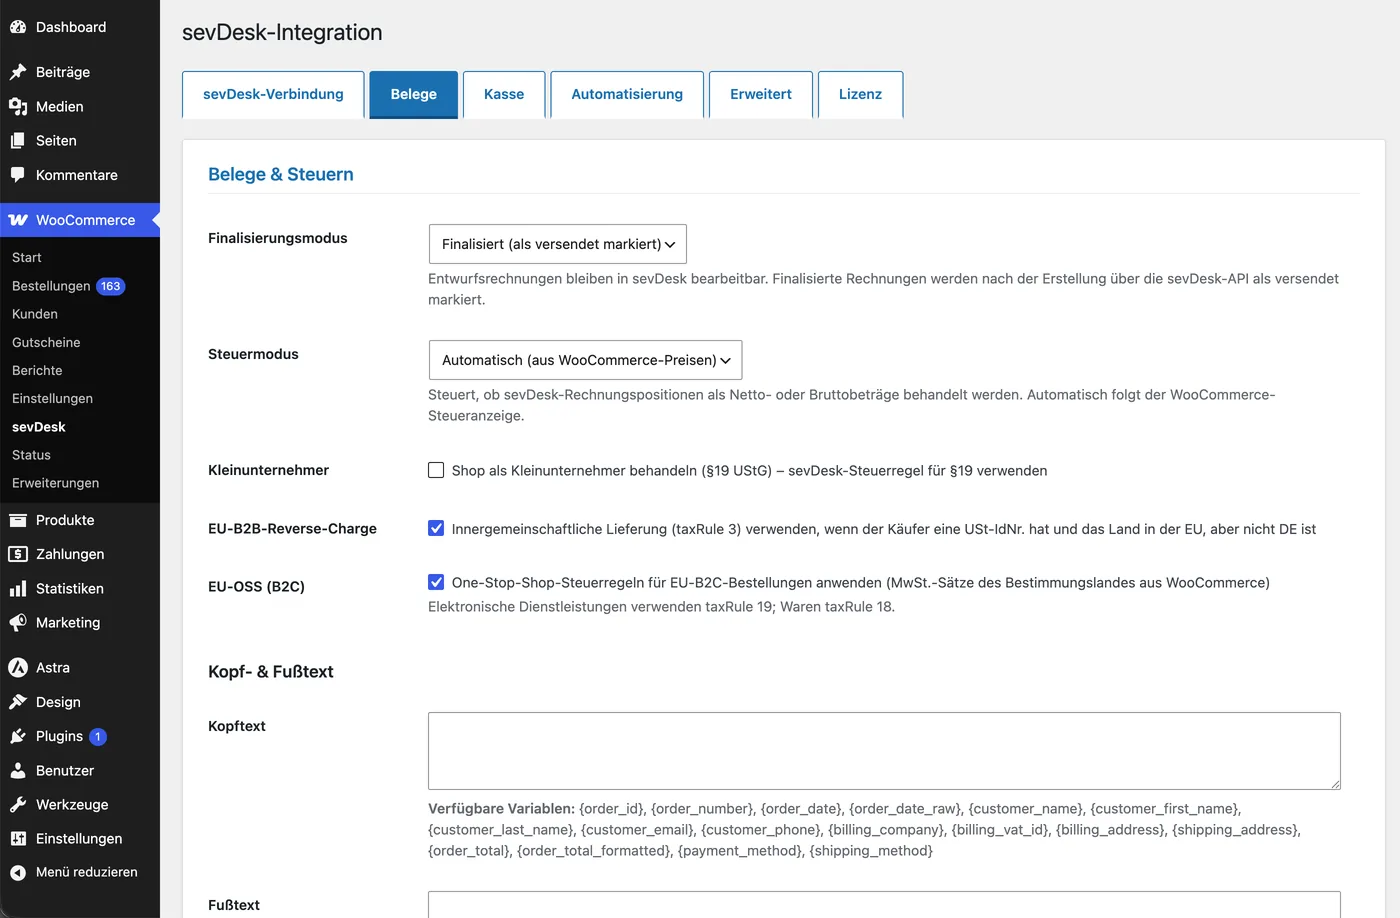The height and width of the screenshot is (918, 1400).
Task: Open the Kunden submenu link
Action: click(35, 314)
